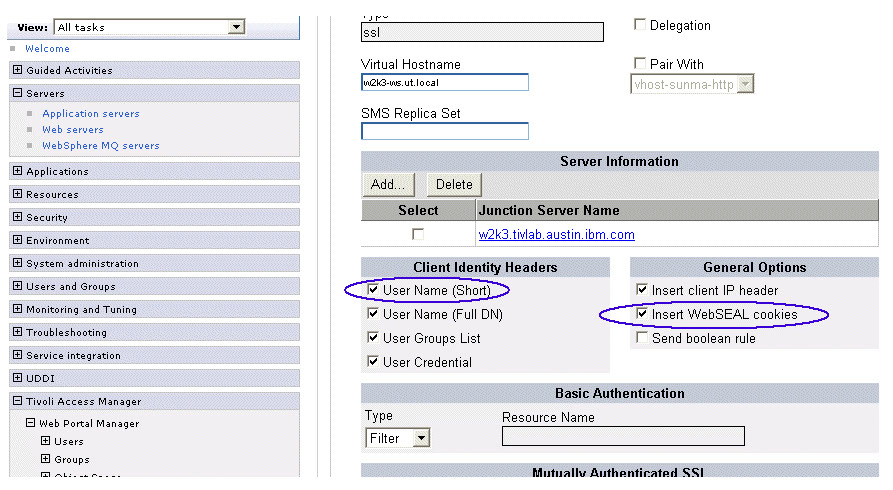Open the vhost-sunma-http dropdown
893x490 pixels.
click(x=692, y=84)
